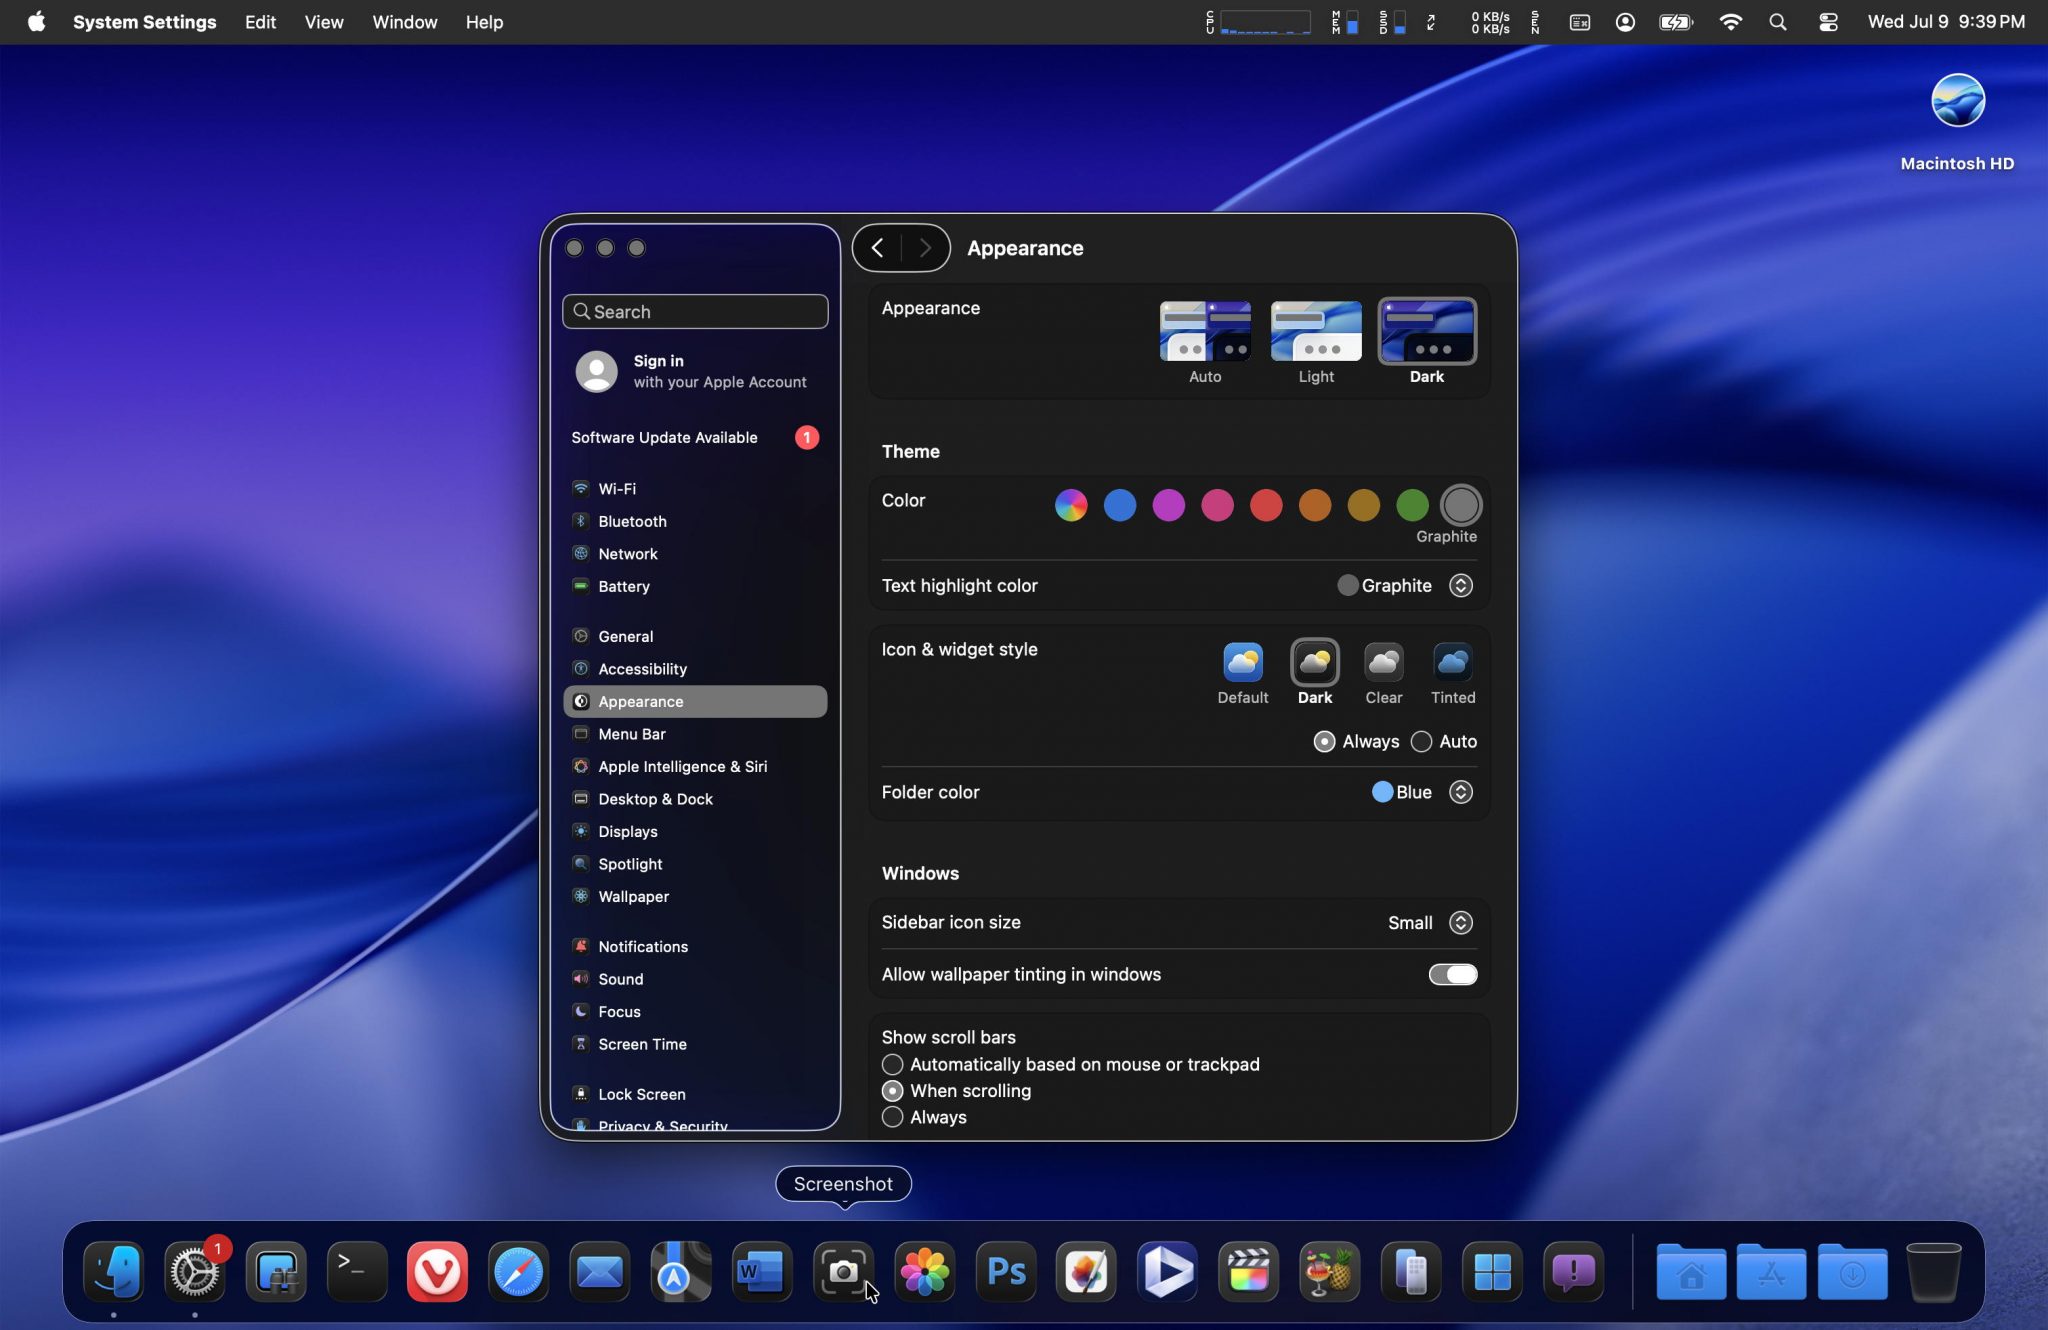Toggle Allow wallpaper tinting in windows
This screenshot has height=1330, width=2048.
point(1452,975)
